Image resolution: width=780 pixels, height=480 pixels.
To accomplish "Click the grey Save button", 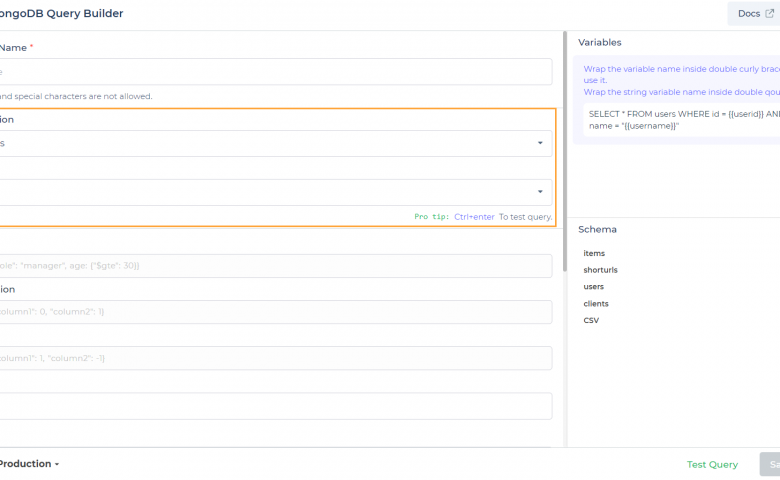I will [770, 464].
